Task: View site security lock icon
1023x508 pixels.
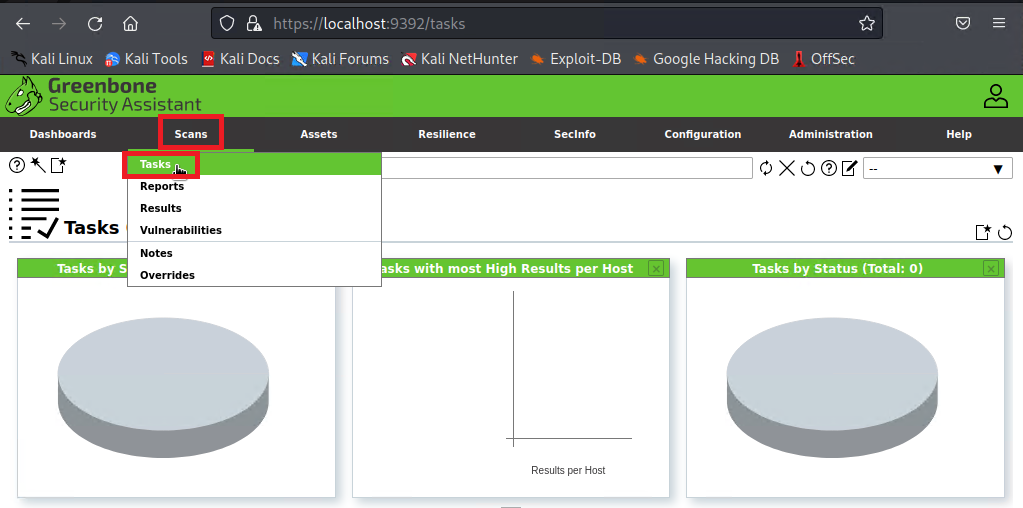Action: click(x=254, y=24)
